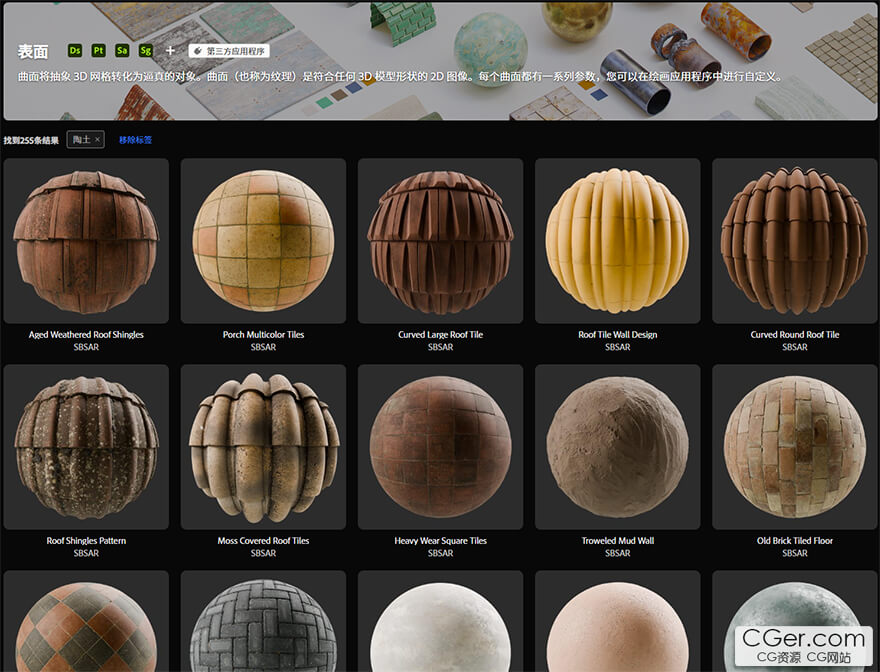Select the Moss Covered Roof Tiles thumbnail
This screenshot has width=880, height=672.
coord(263,447)
